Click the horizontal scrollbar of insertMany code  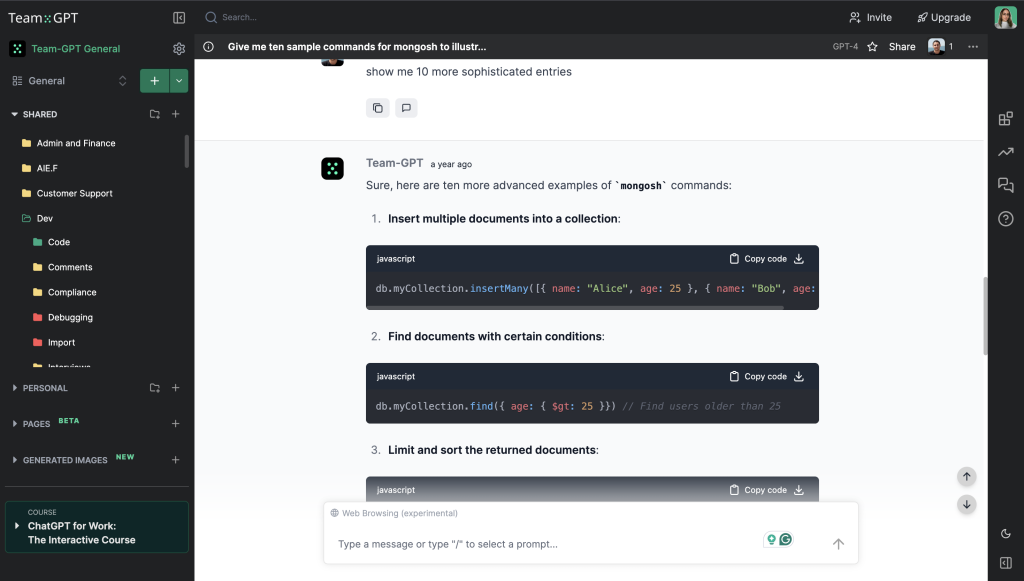coord(575,307)
